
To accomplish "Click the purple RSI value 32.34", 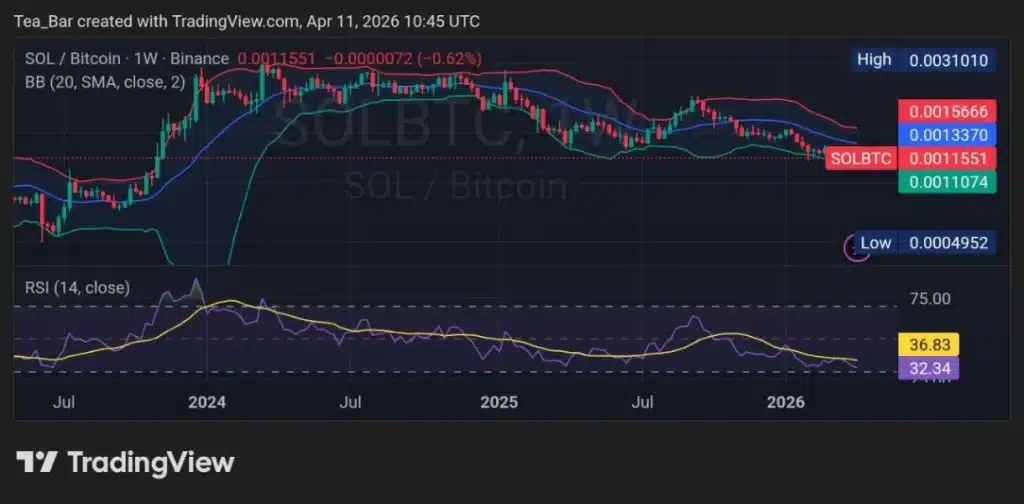I will (x=929, y=367).
